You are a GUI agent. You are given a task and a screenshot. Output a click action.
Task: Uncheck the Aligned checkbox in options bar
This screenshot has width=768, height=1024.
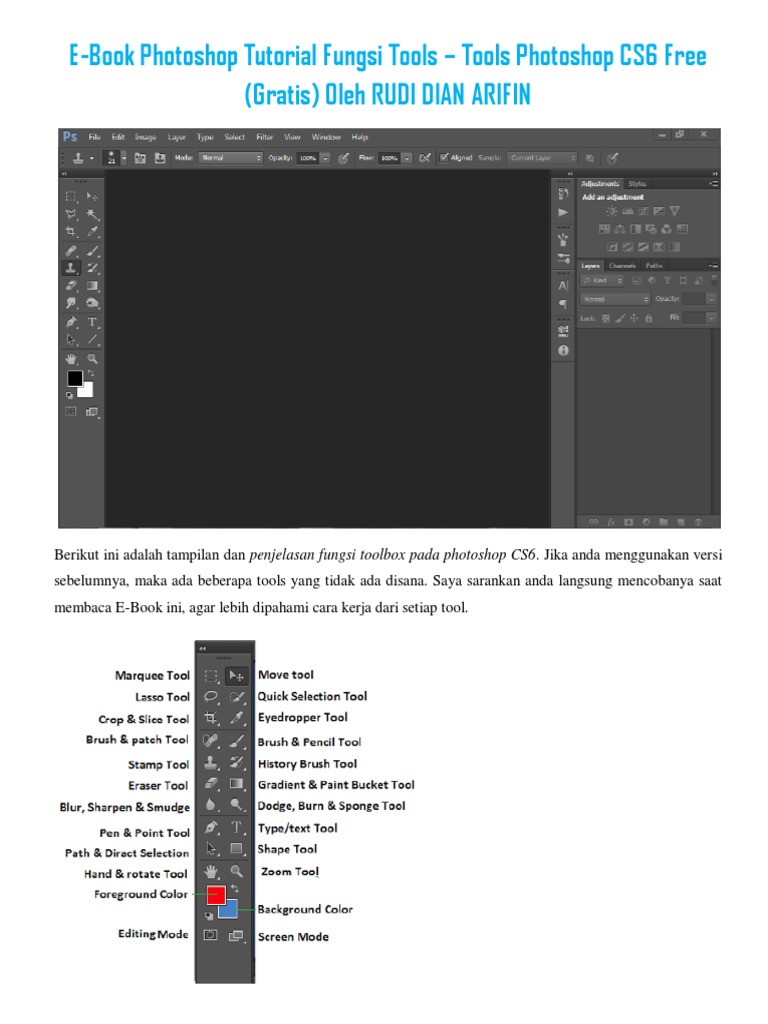pyautogui.click(x=444, y=157)
